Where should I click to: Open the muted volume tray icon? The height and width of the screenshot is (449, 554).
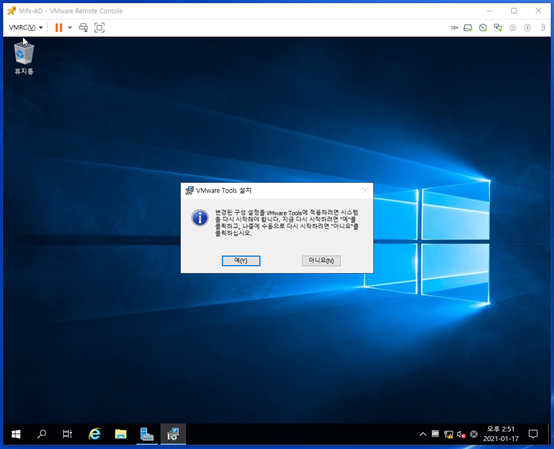click(461, 434)
